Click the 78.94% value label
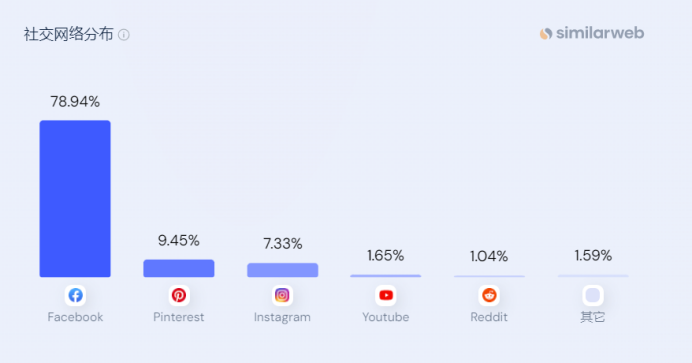The width and height of the screenshot is (692, 363). (75, 101)
